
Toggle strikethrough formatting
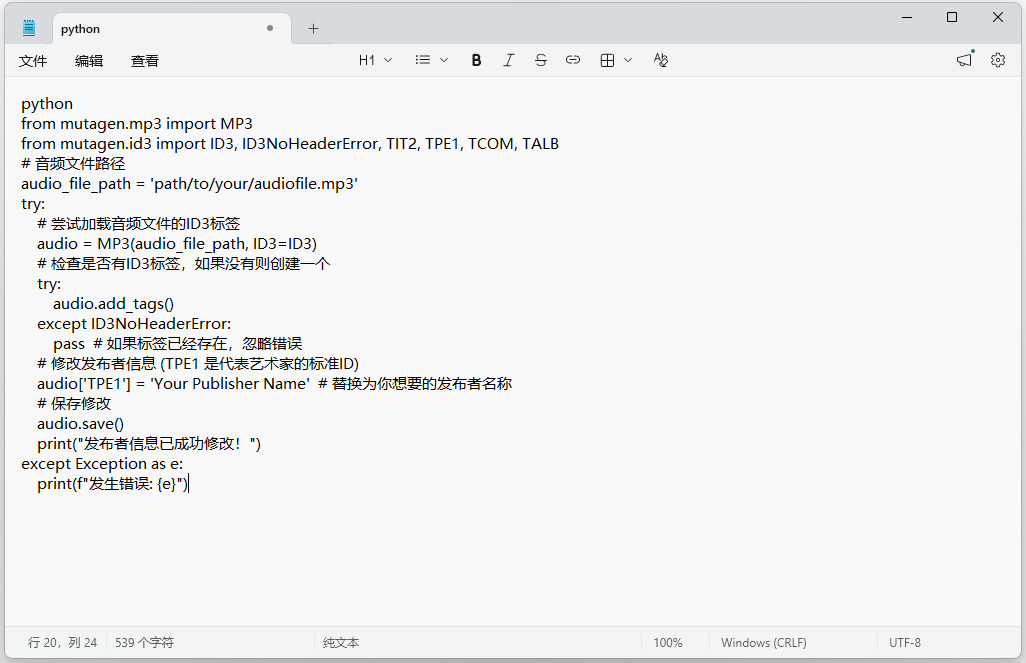click(540, 60)
